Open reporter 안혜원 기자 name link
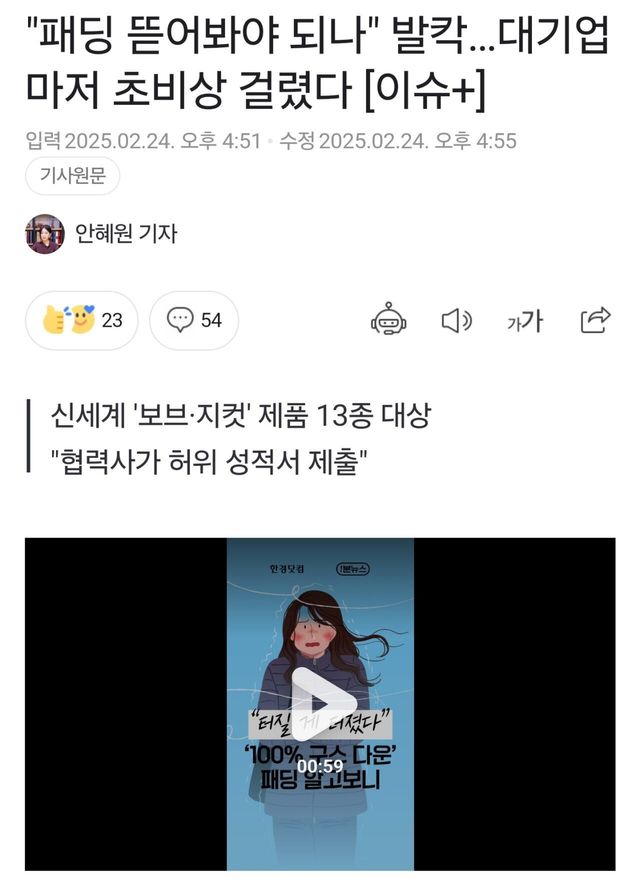 (126, 233)
